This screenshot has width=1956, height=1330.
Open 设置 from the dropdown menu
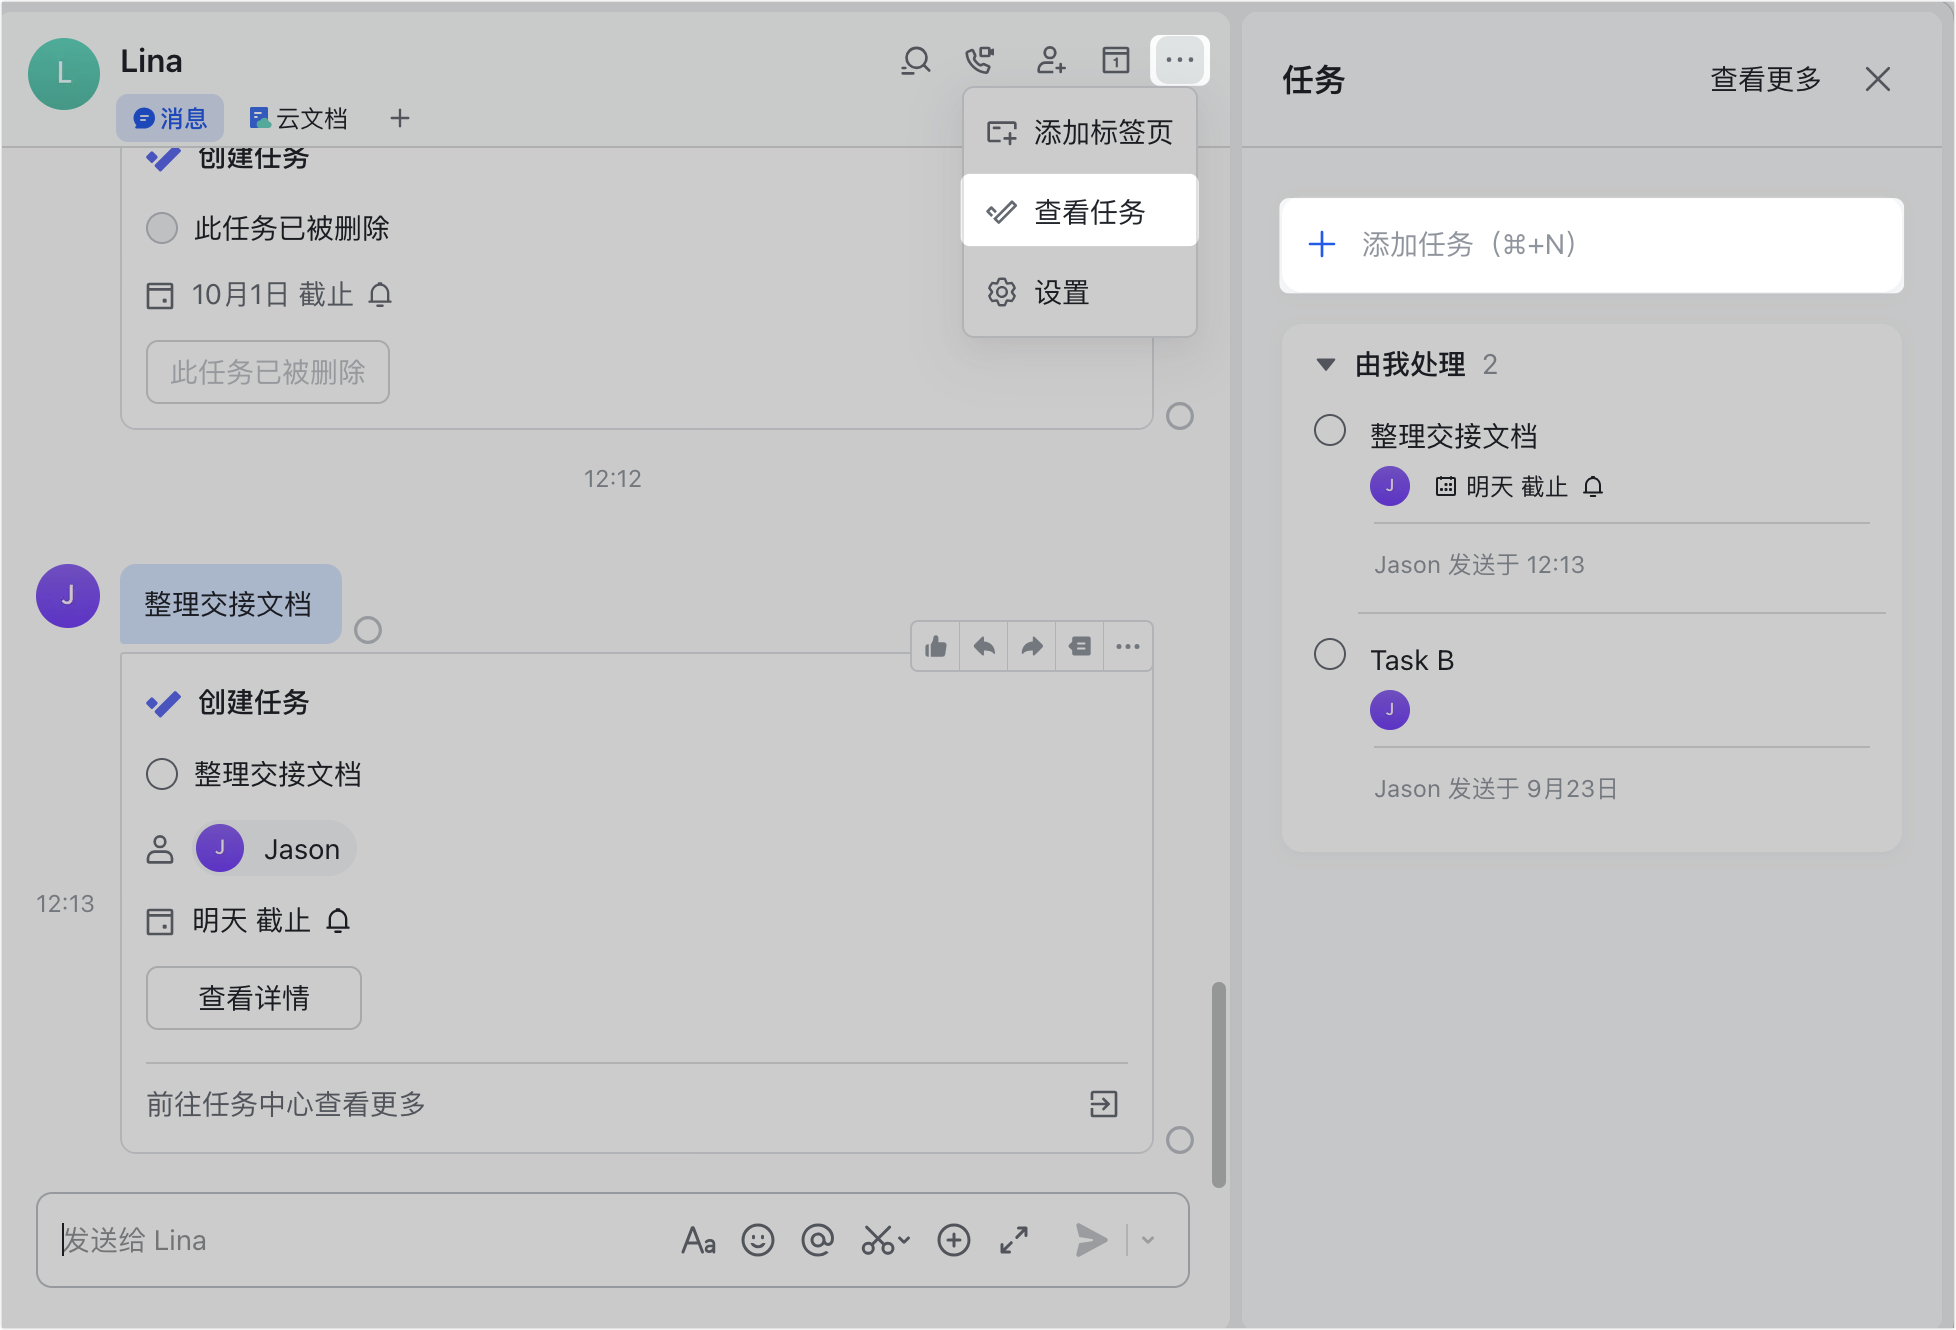[x=1080, y=292]
